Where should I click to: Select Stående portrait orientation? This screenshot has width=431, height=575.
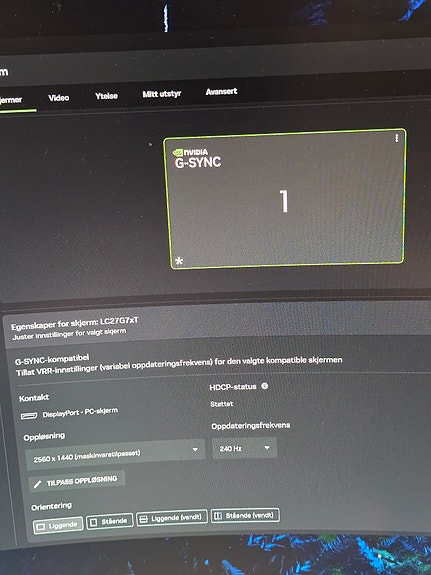110,521
